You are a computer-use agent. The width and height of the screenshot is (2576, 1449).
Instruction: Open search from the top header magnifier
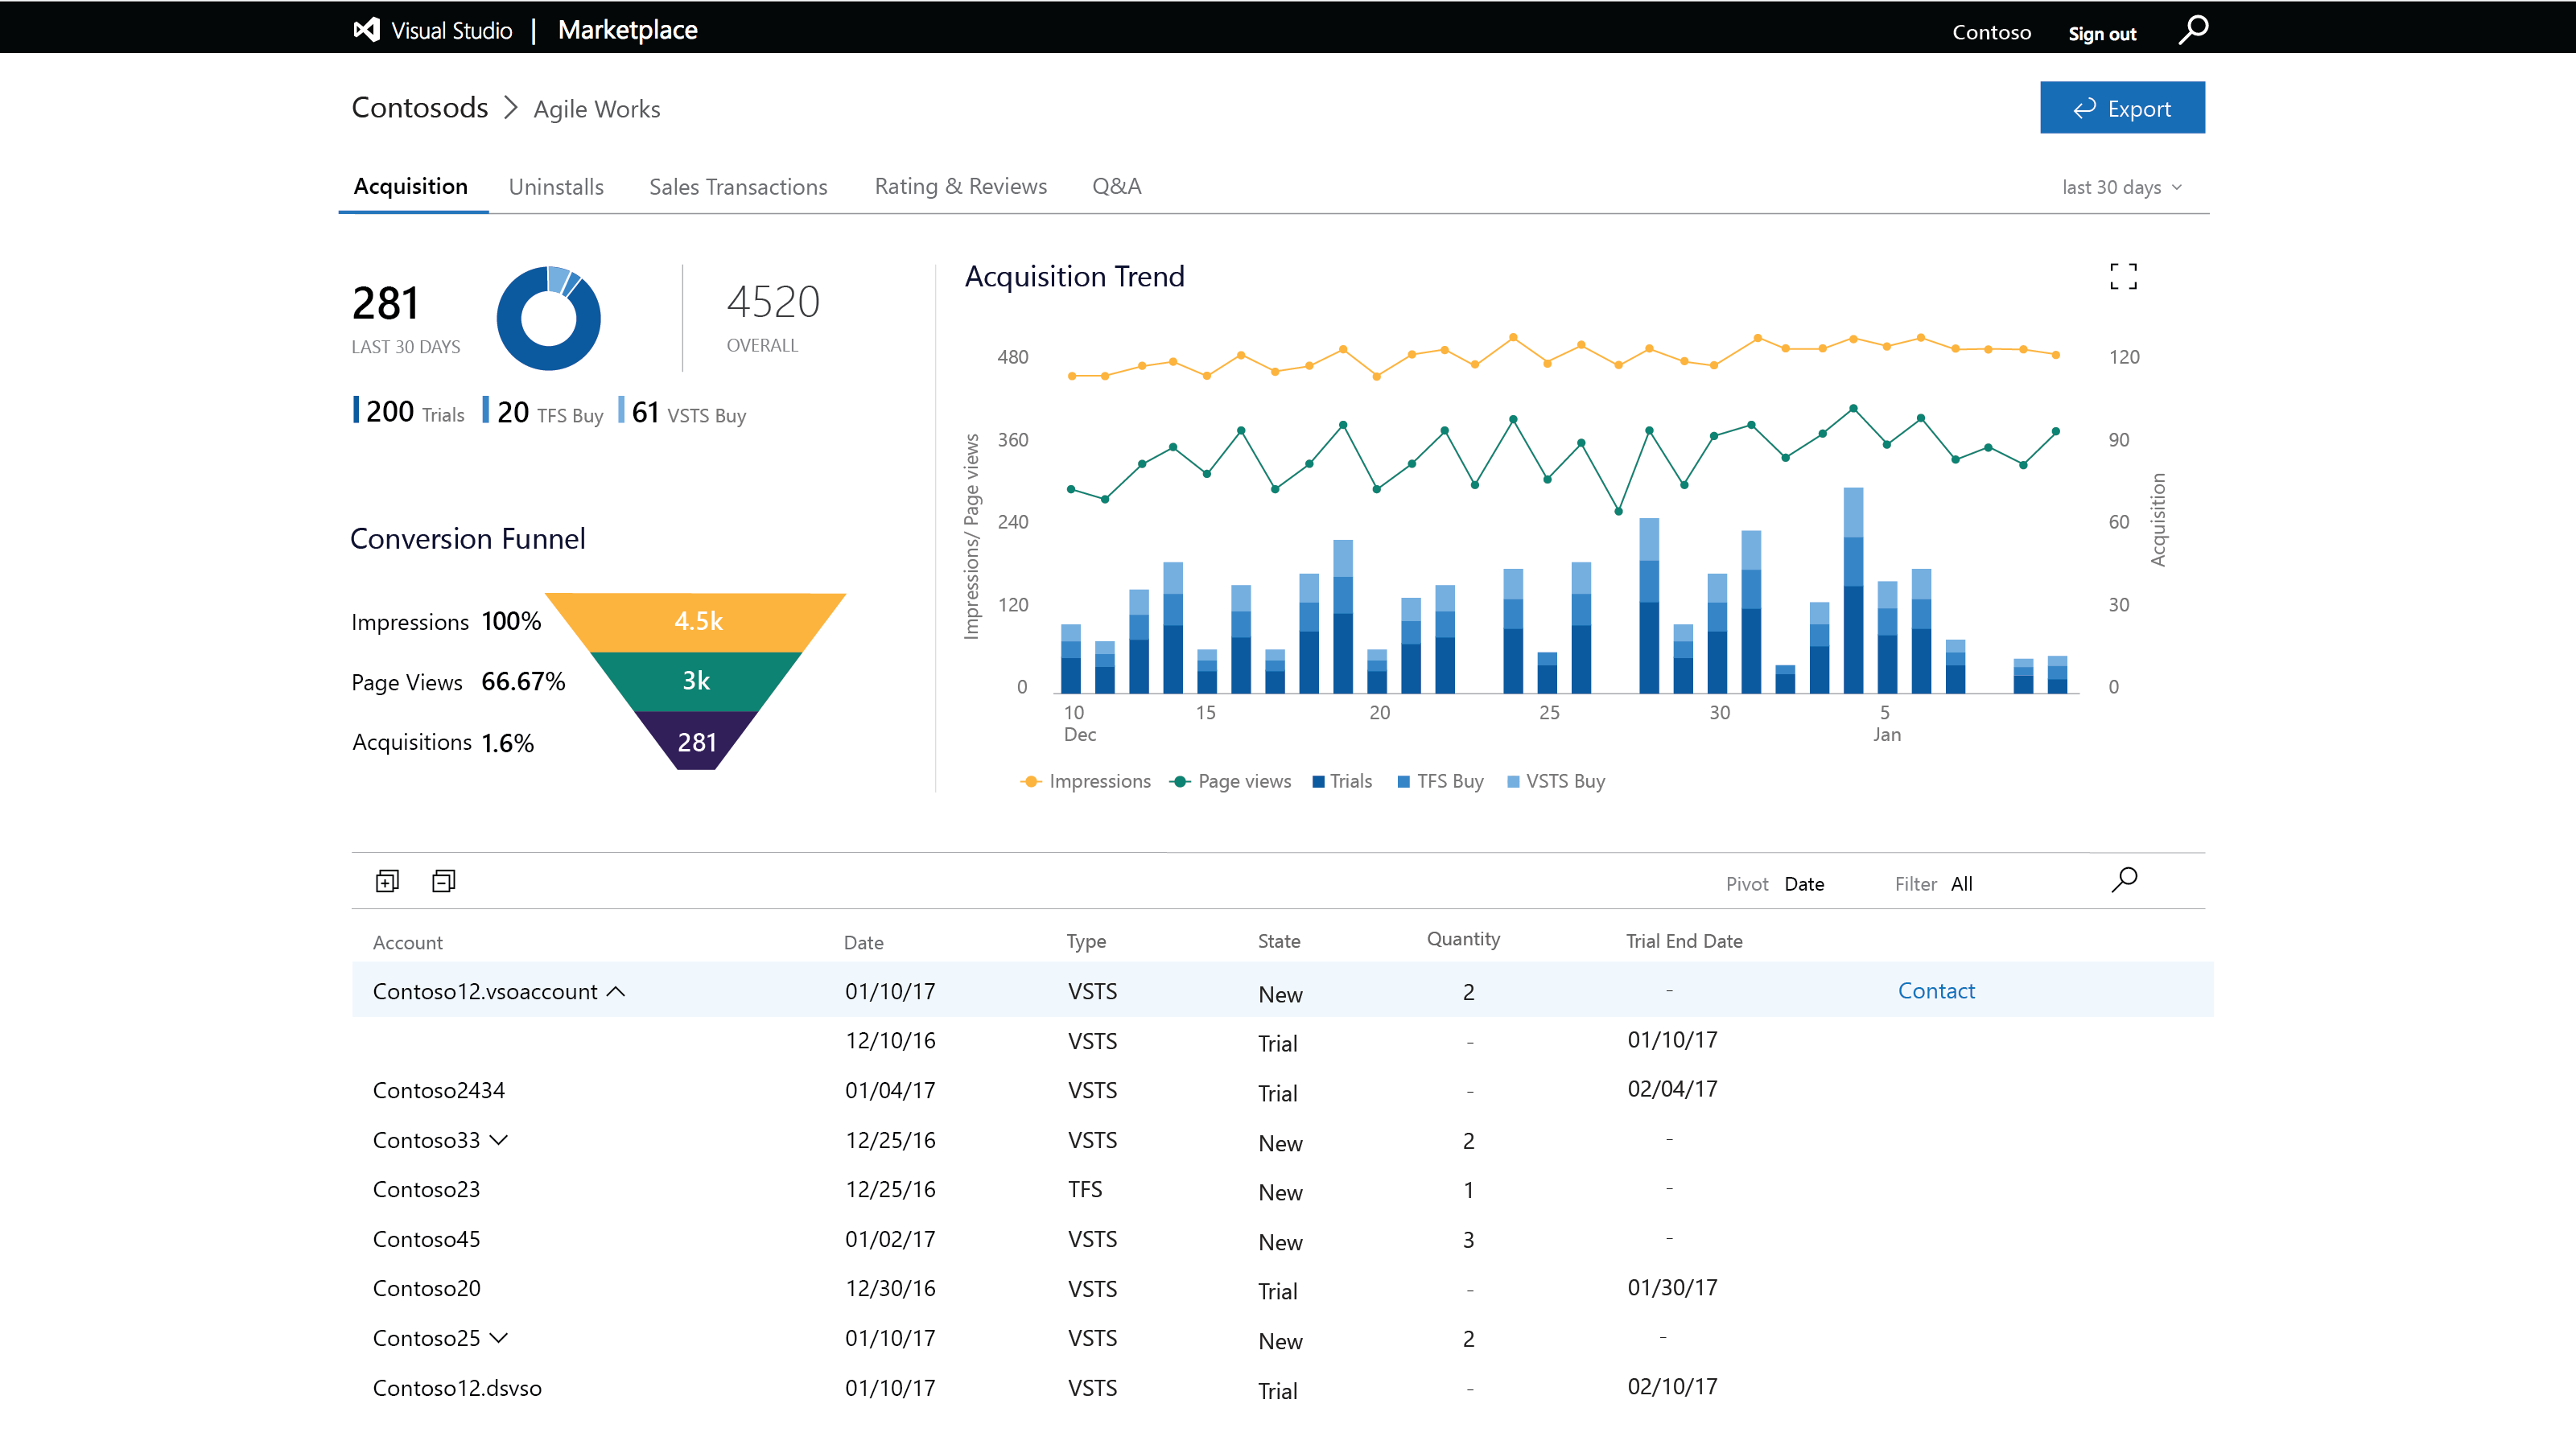[2193, 30]
